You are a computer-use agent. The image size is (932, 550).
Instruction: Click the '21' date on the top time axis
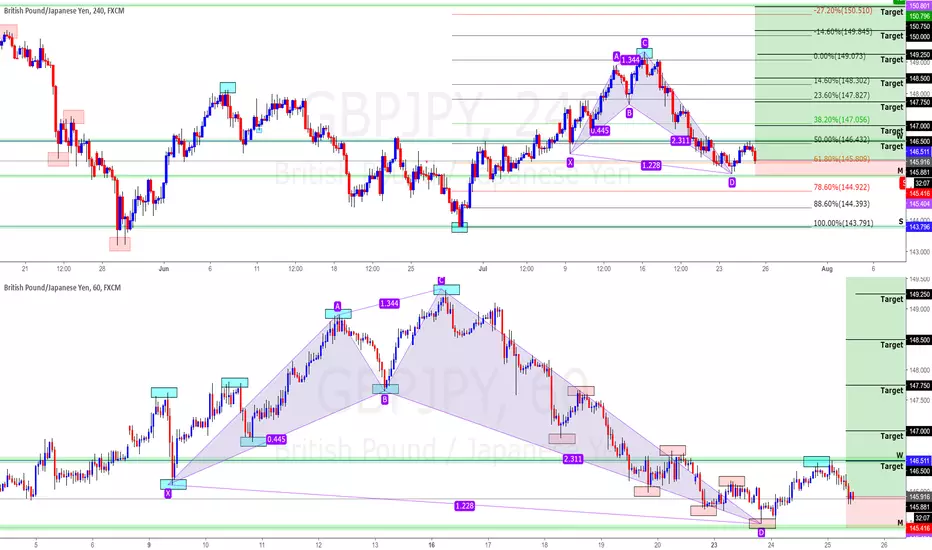(x=24, y=269)
